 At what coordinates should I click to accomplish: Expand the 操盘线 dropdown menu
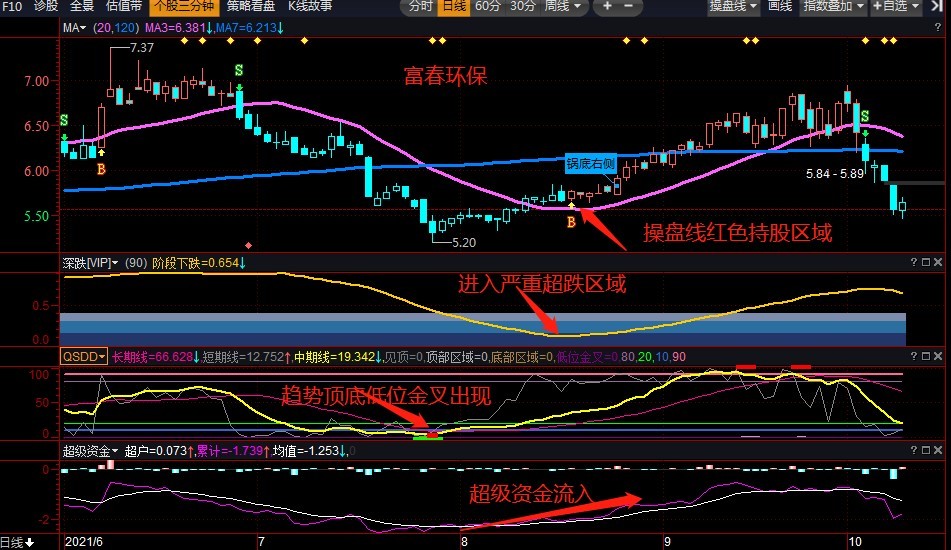coord(734,7)
